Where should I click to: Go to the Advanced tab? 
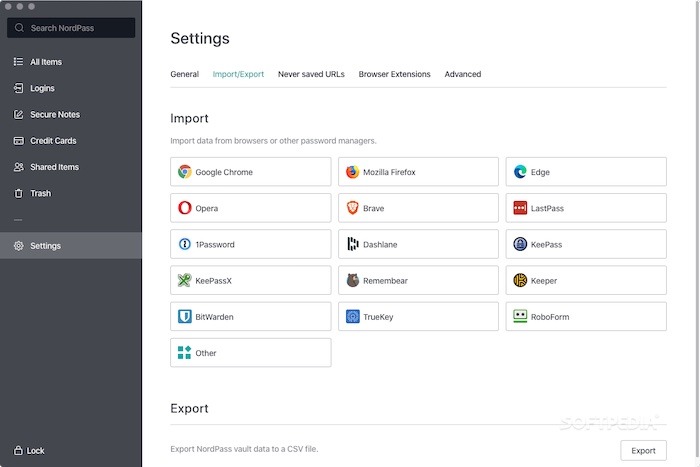(x=462, y=74)
